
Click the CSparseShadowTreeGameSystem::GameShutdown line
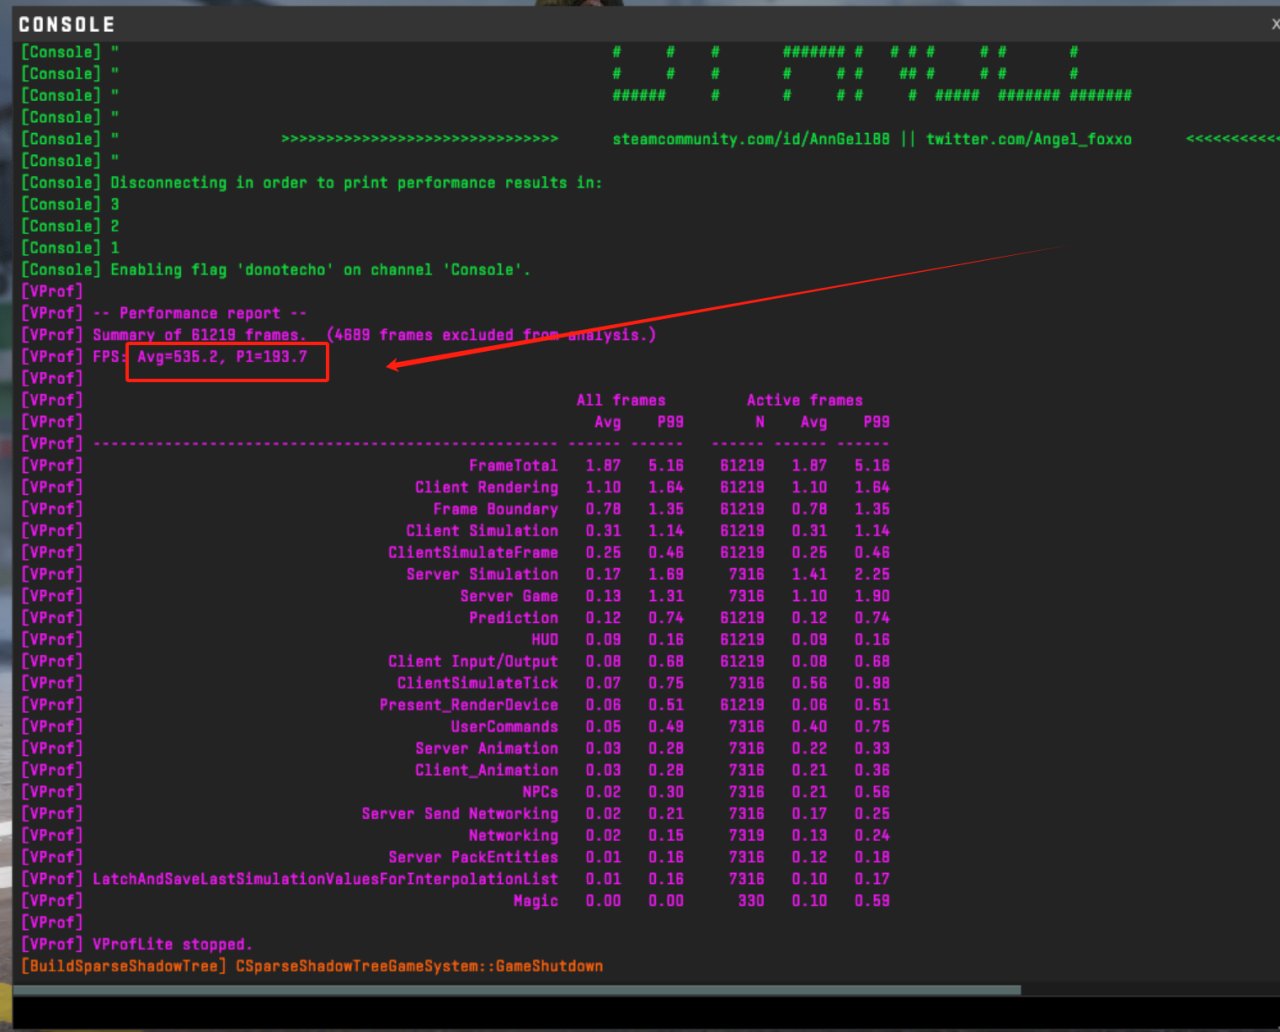(312, 966)
